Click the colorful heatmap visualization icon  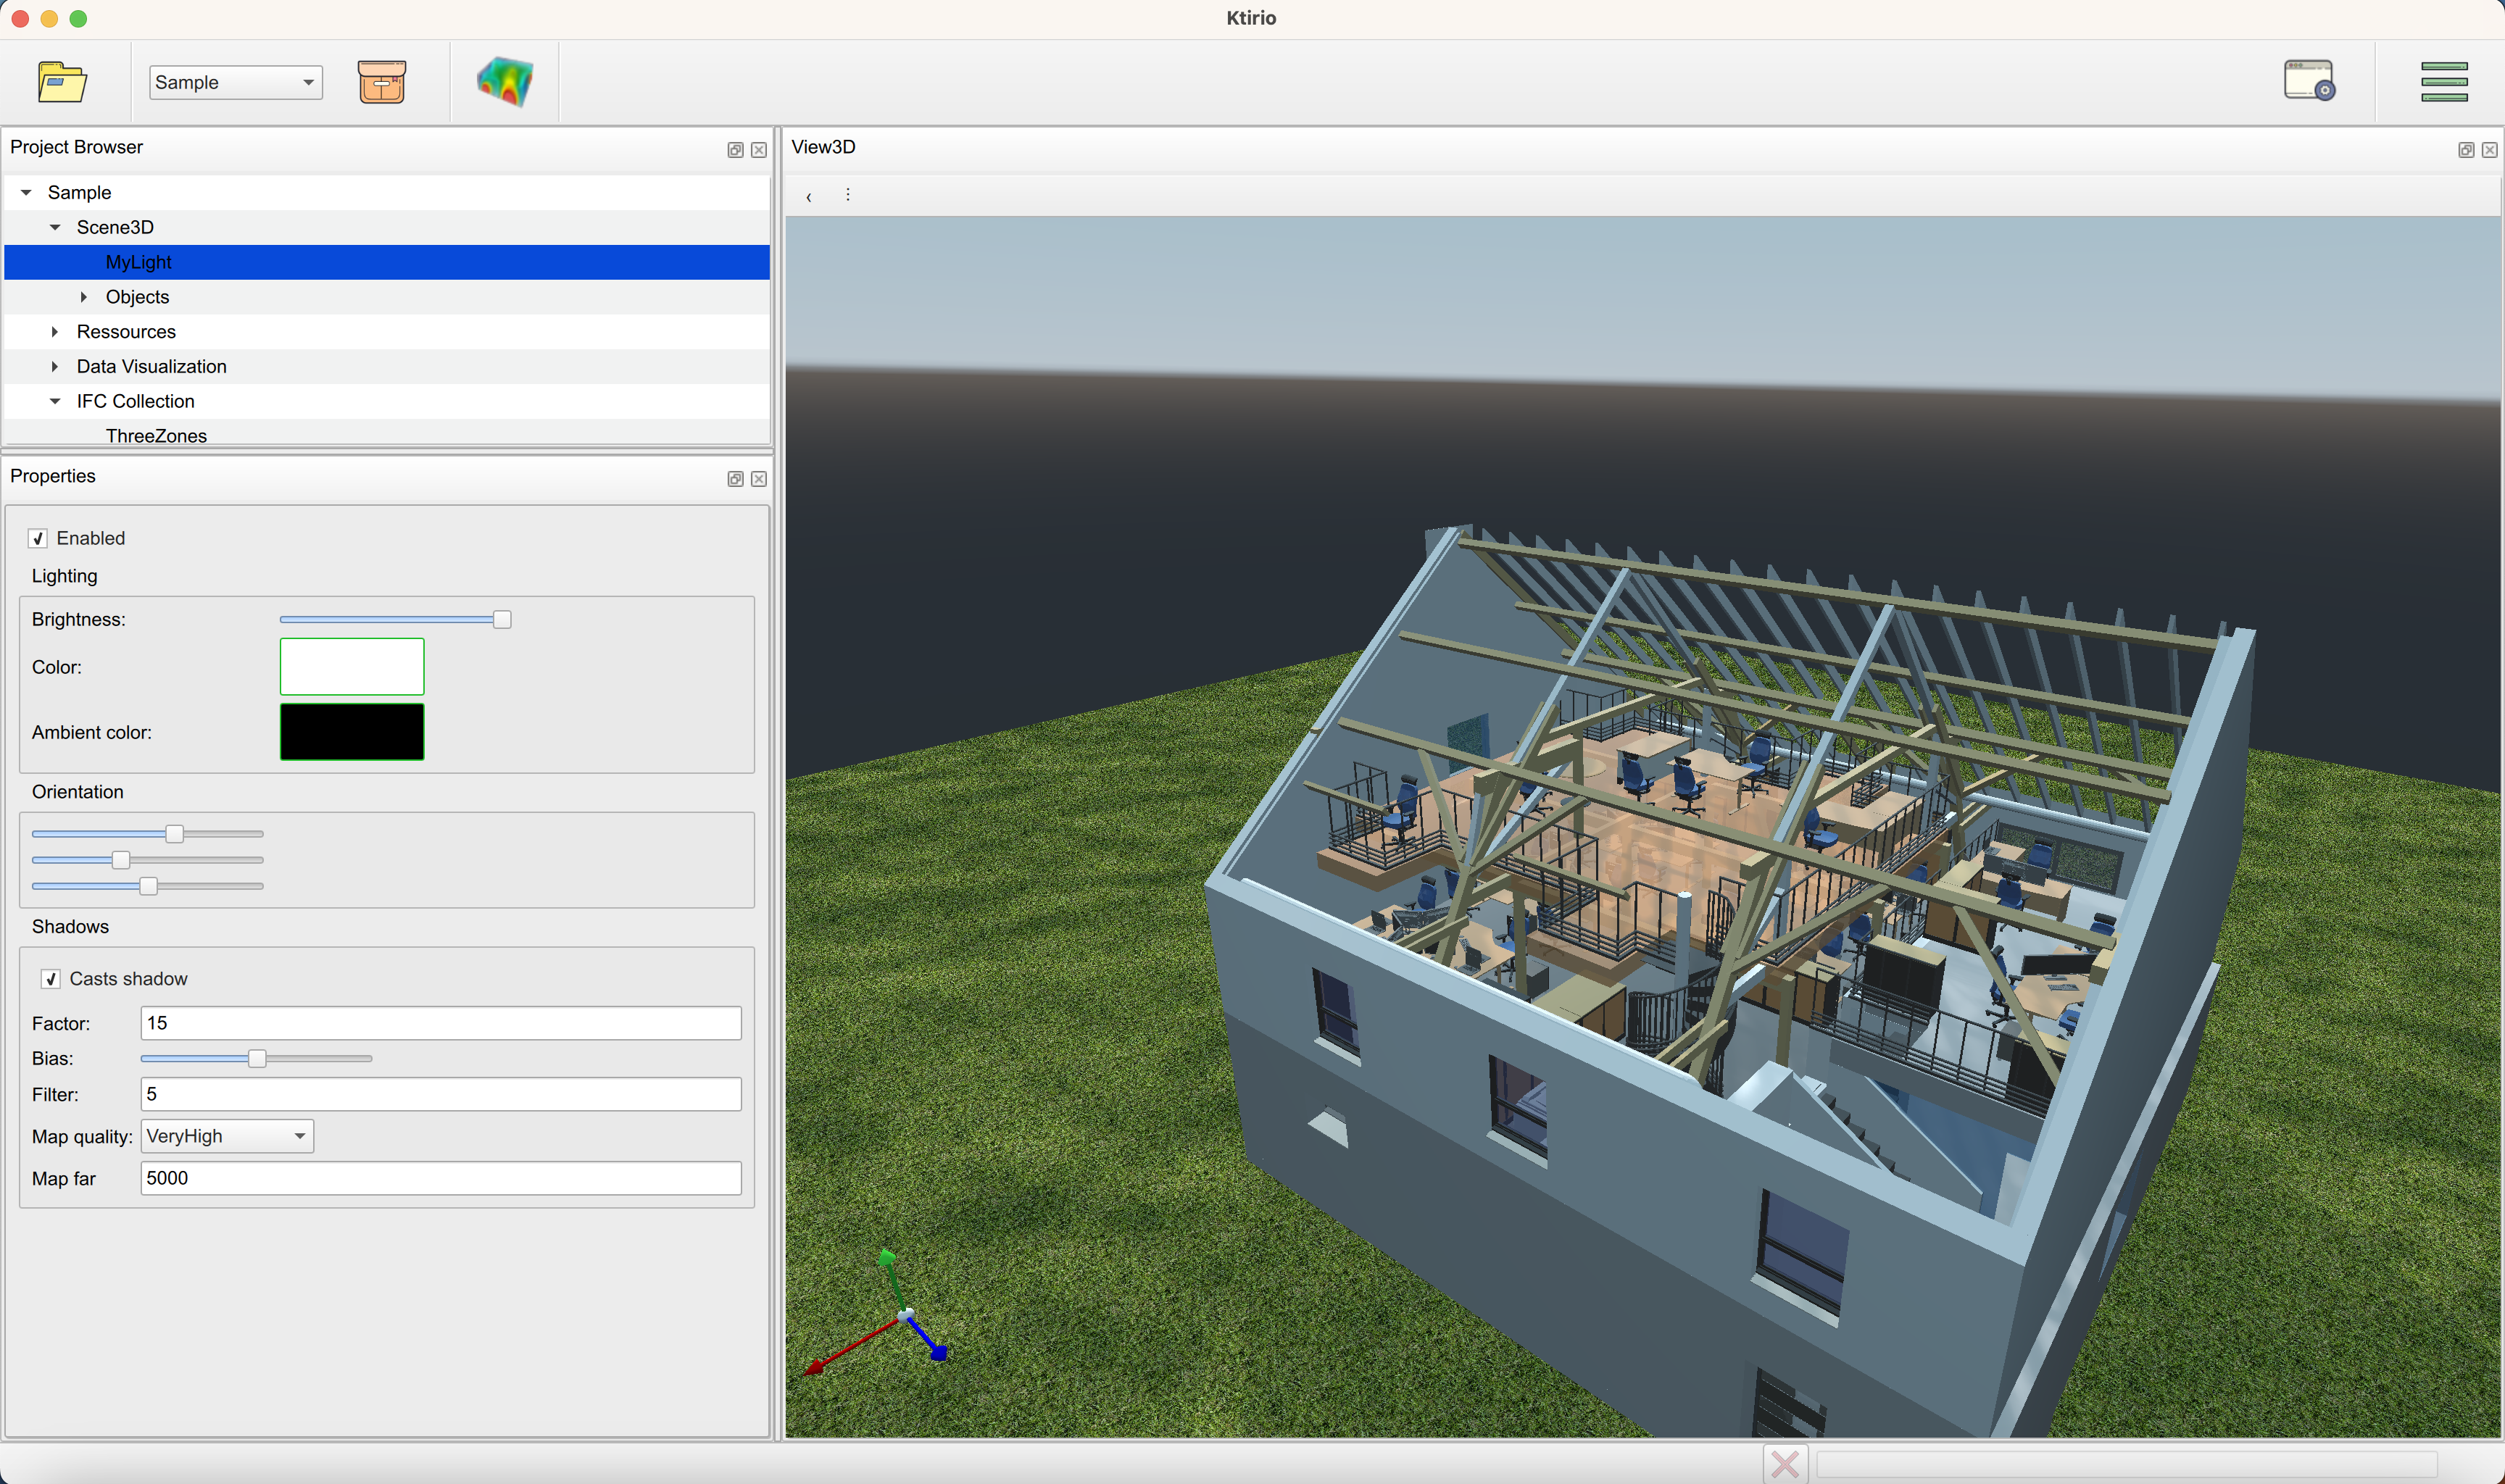pyautogui.click(x=505, y=82)
